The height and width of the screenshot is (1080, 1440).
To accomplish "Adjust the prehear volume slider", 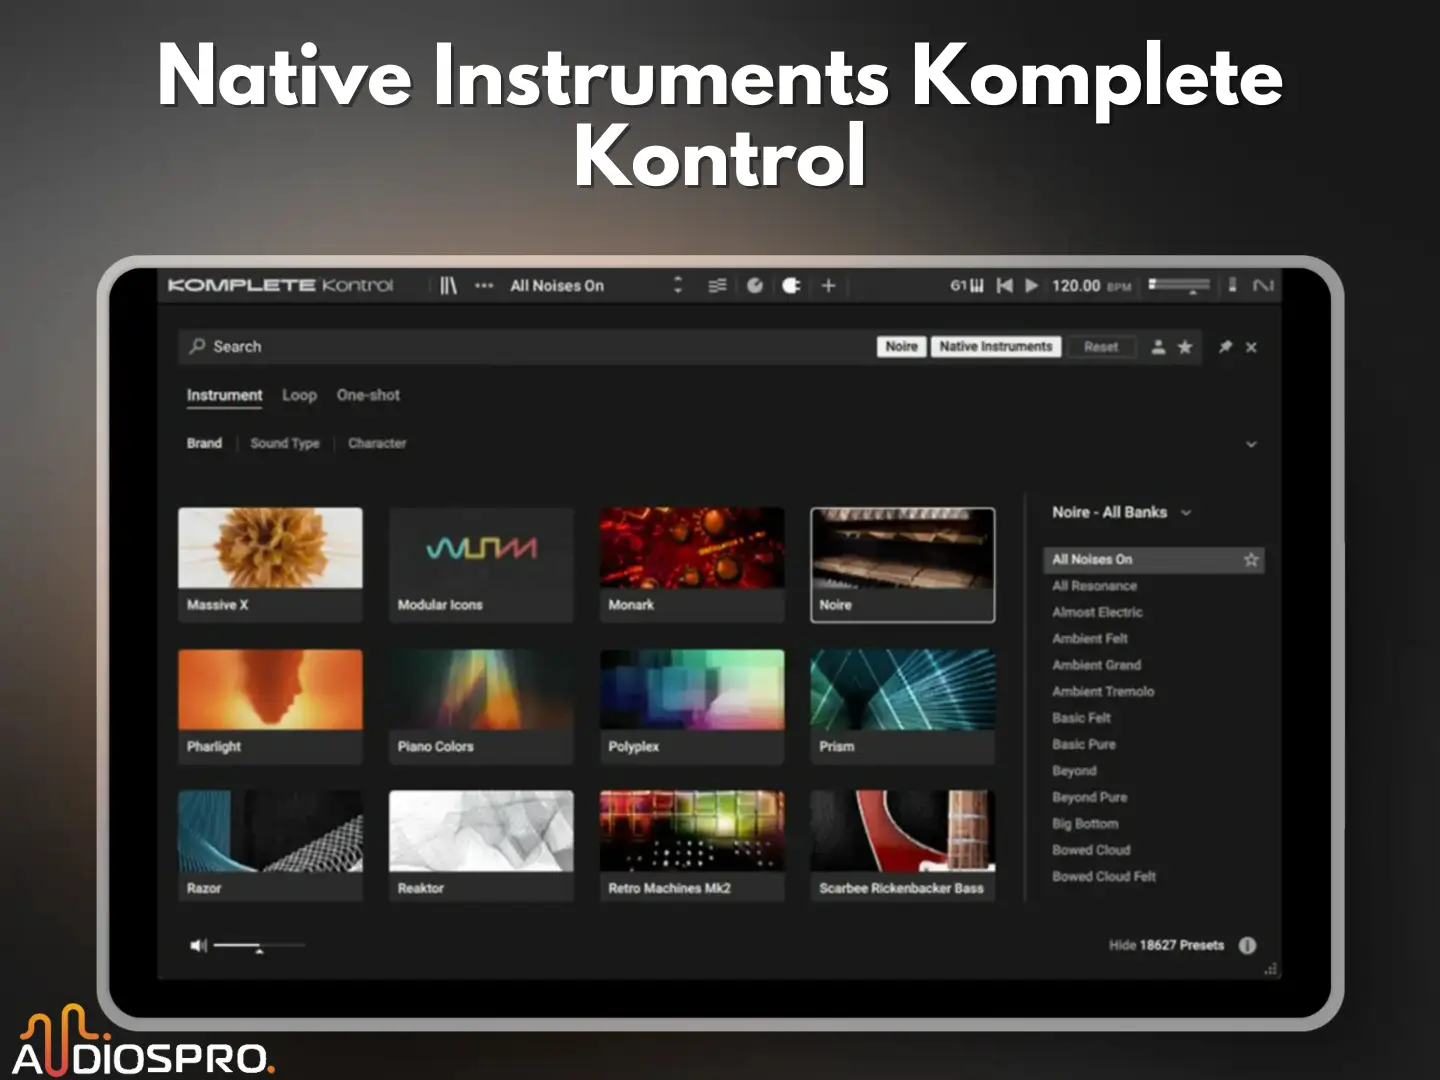I will tap(259, 946).
